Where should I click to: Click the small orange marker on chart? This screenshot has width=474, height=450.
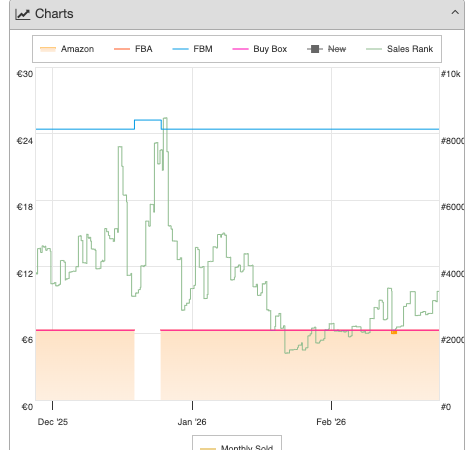click(394, 332)
